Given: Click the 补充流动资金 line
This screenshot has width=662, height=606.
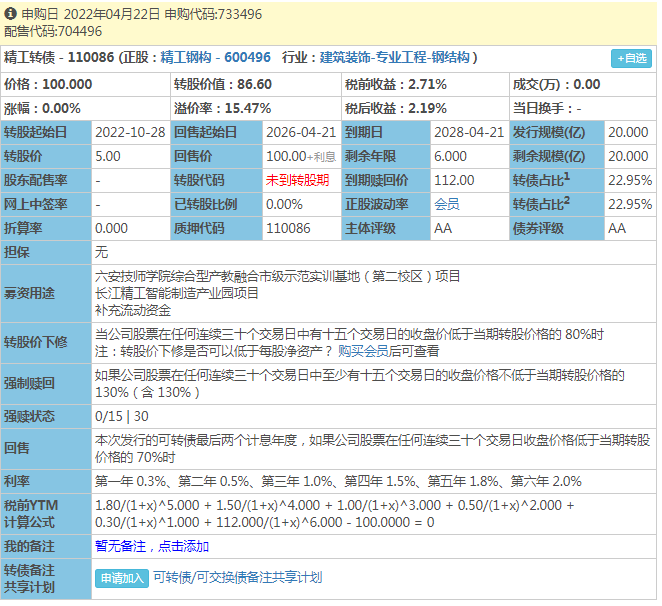Looking at the screenshot, I should (x=133, y=310).
